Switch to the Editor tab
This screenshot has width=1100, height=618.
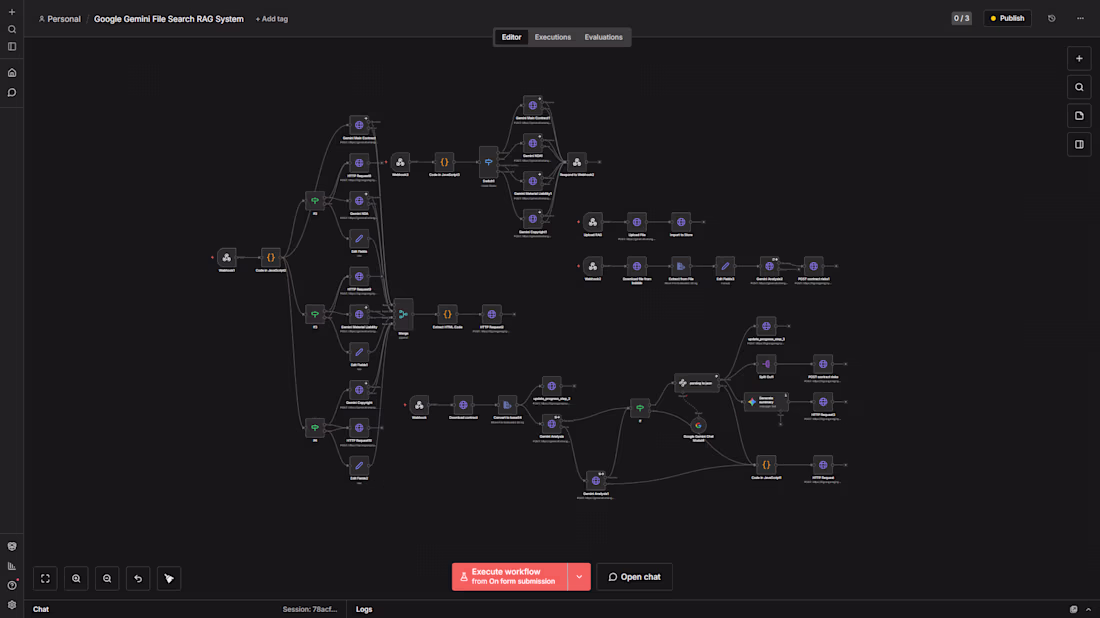tap(511, 37)
